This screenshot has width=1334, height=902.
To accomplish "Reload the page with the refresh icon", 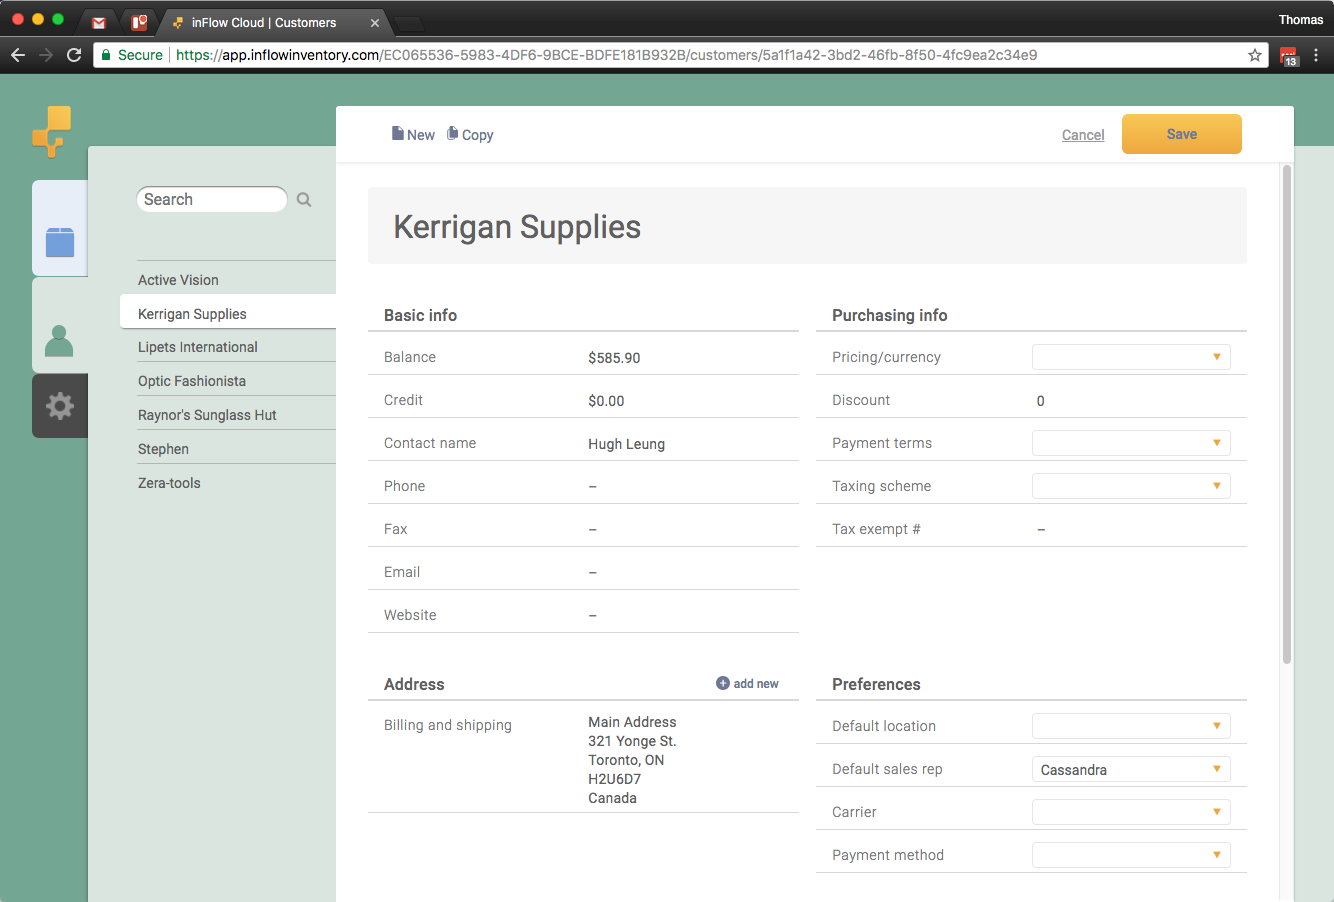I will (x=73, y=55).
